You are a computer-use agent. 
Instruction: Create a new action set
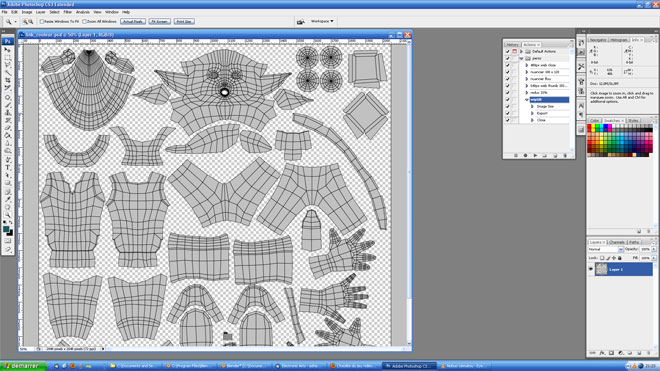coord(545,155)
